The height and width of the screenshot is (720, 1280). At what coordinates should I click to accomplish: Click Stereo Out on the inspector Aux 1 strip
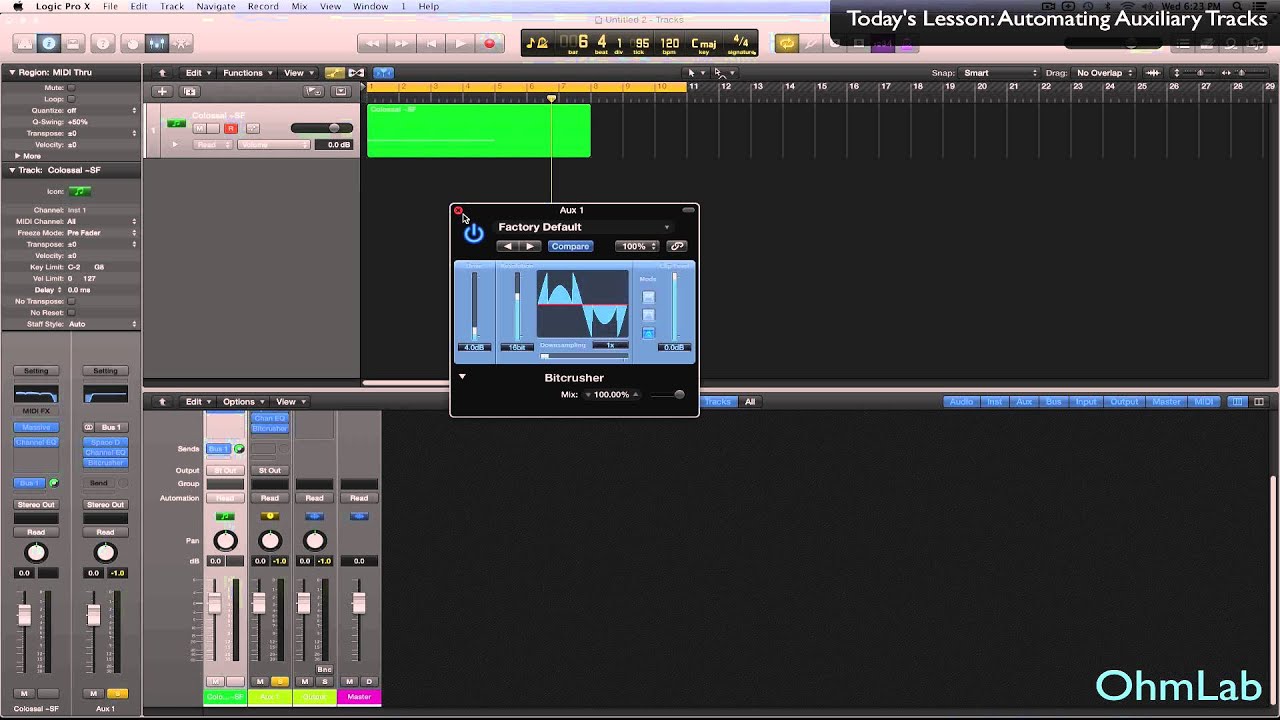point(105,505)
